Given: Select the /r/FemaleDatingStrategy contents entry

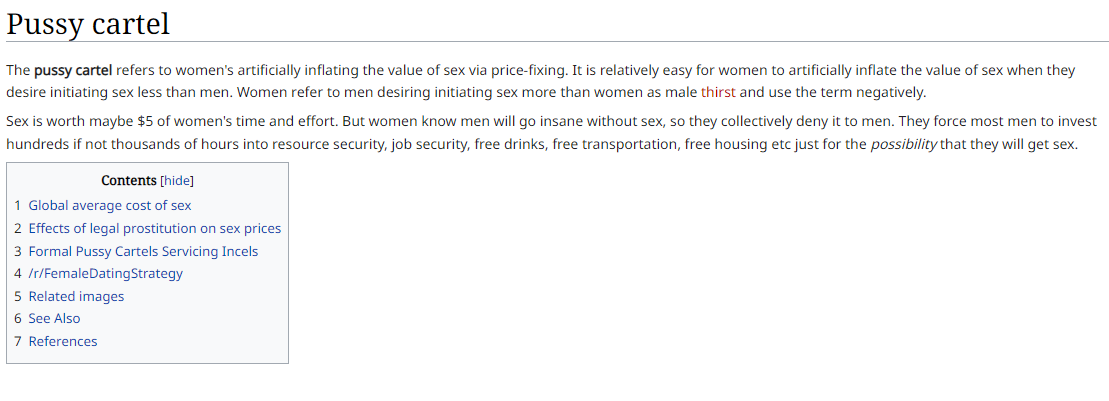Looking at the screenshot, I should click(x=105, y=273).
